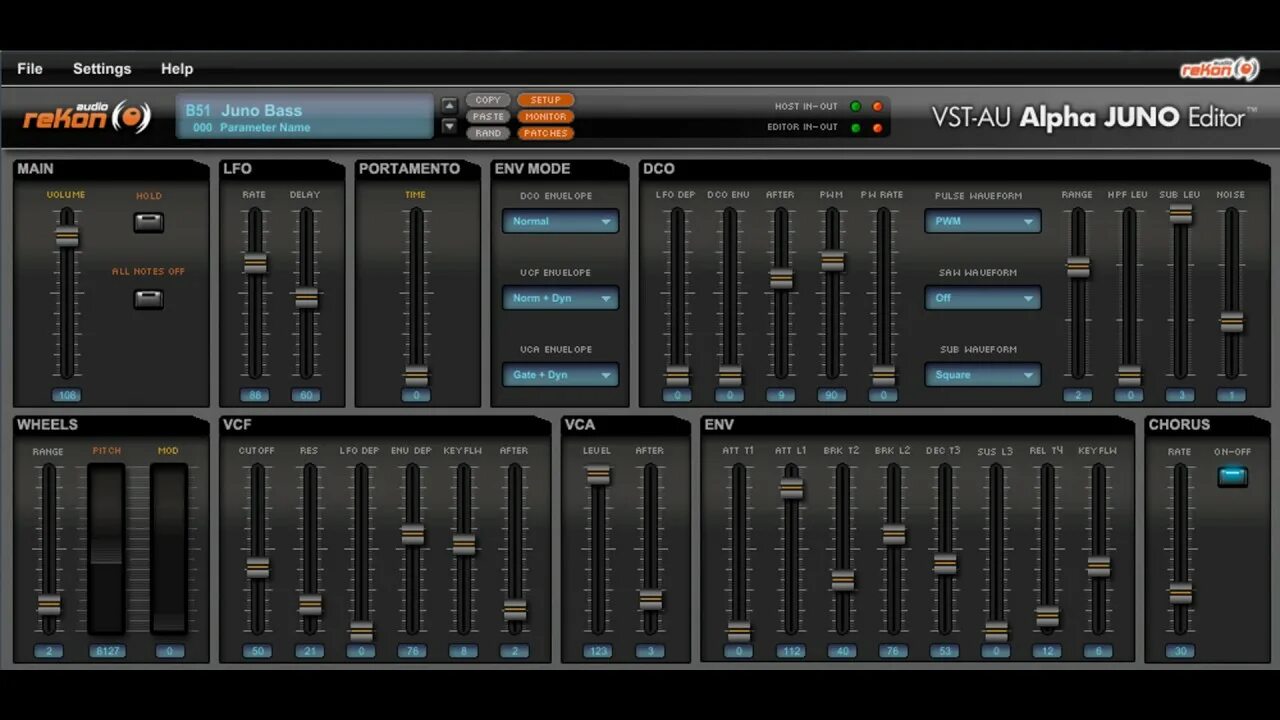Click the Editor In-Out red indicator
Image resolution: width=1280 pixels, height=720 pixels.
click(877, 127)
